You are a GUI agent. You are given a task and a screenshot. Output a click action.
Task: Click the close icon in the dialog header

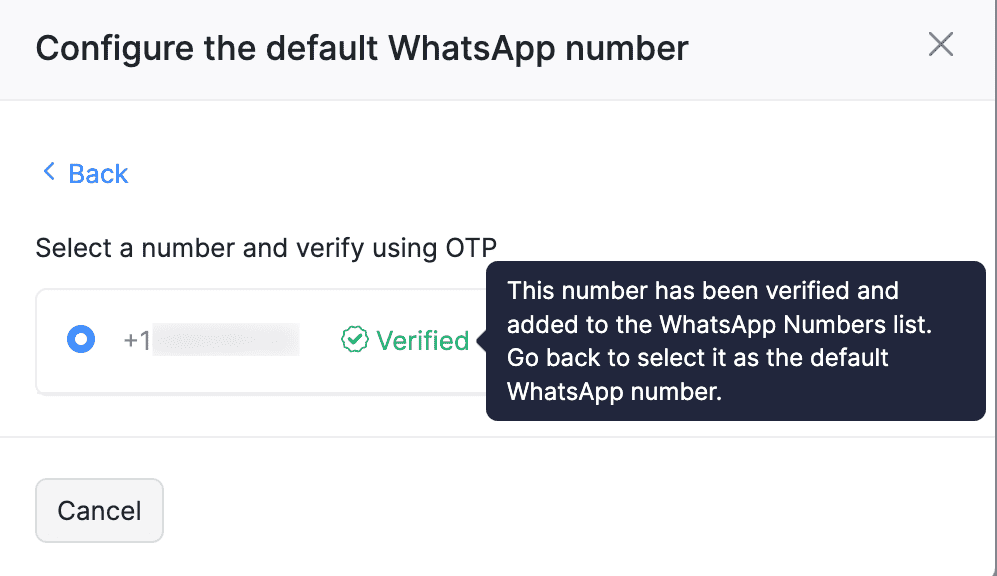click(941, 44)
